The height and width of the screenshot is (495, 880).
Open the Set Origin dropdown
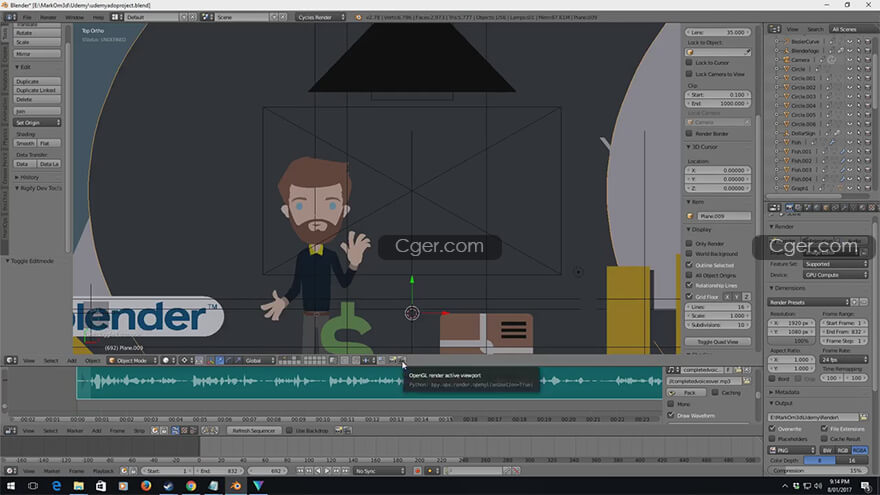[37, 122]
